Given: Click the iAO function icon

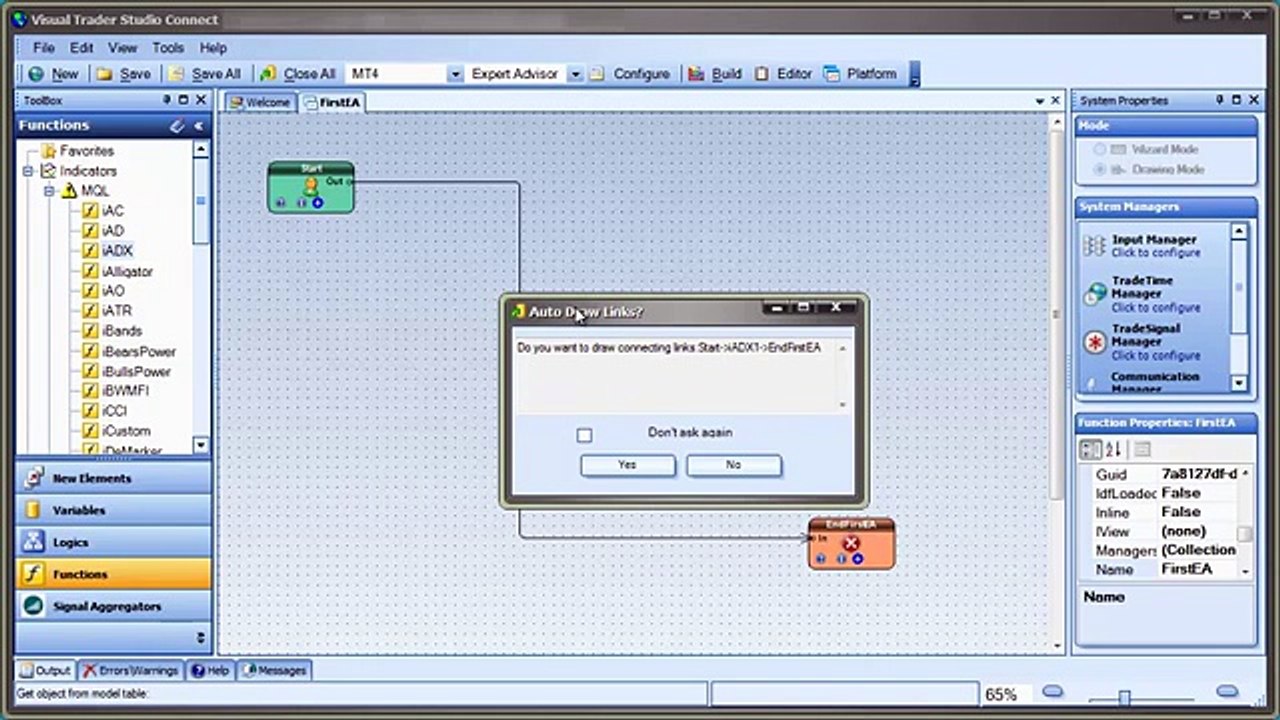Looking at the screenshot, I should click(x=90, y=291).
